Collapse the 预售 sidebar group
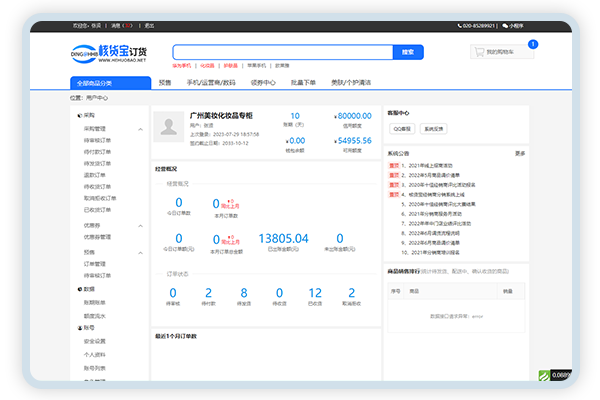 tap(139, 252)
